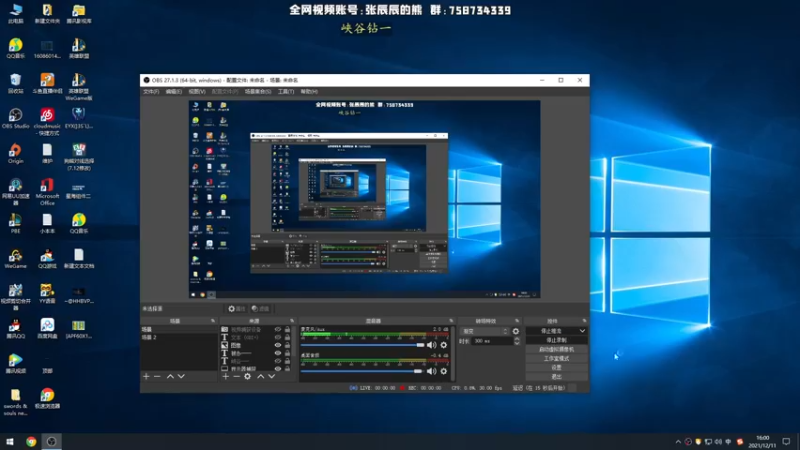The width and height of the screenshot is (800, 450).
Task: Open desktop audio settings gear
Action: click(444, 371)
